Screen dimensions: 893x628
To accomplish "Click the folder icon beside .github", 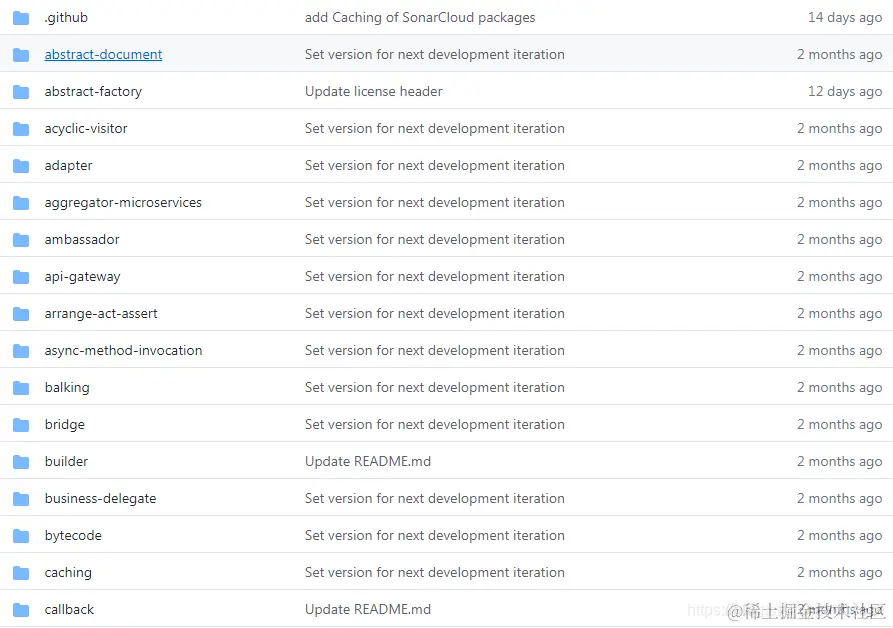I will (21, 18).
